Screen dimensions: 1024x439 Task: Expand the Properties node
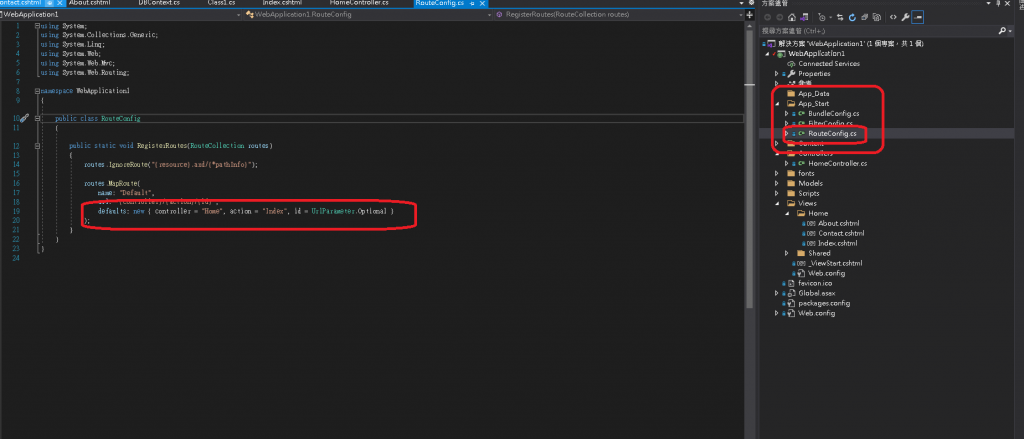(776, 74)
